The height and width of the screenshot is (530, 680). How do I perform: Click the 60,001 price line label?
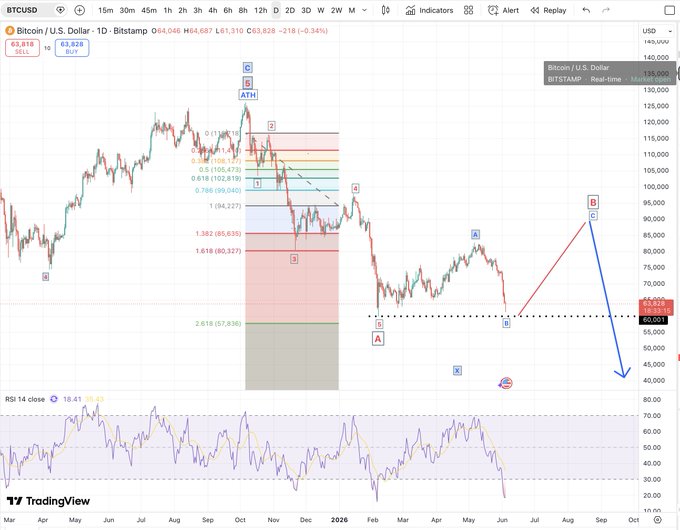coord(654,320)
